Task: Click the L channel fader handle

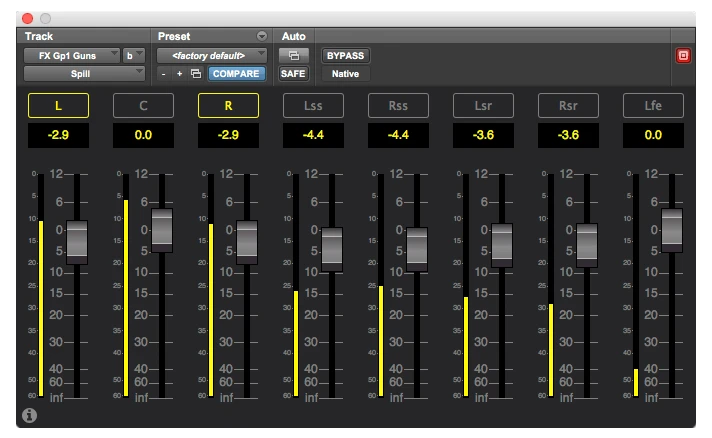Action: point(77,242)
